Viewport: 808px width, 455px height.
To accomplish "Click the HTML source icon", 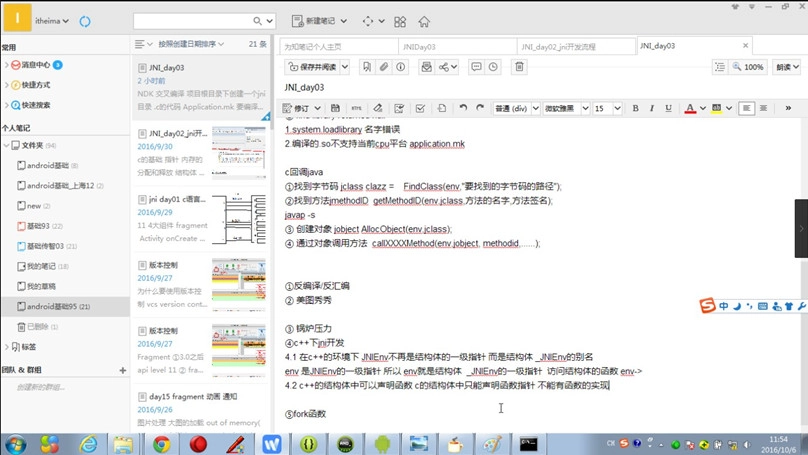I will pos(356,108).
